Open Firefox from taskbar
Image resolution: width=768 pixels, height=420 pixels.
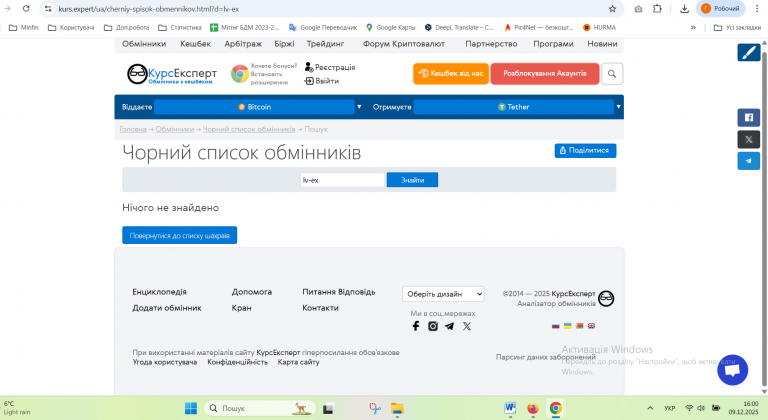coord(532,408)
